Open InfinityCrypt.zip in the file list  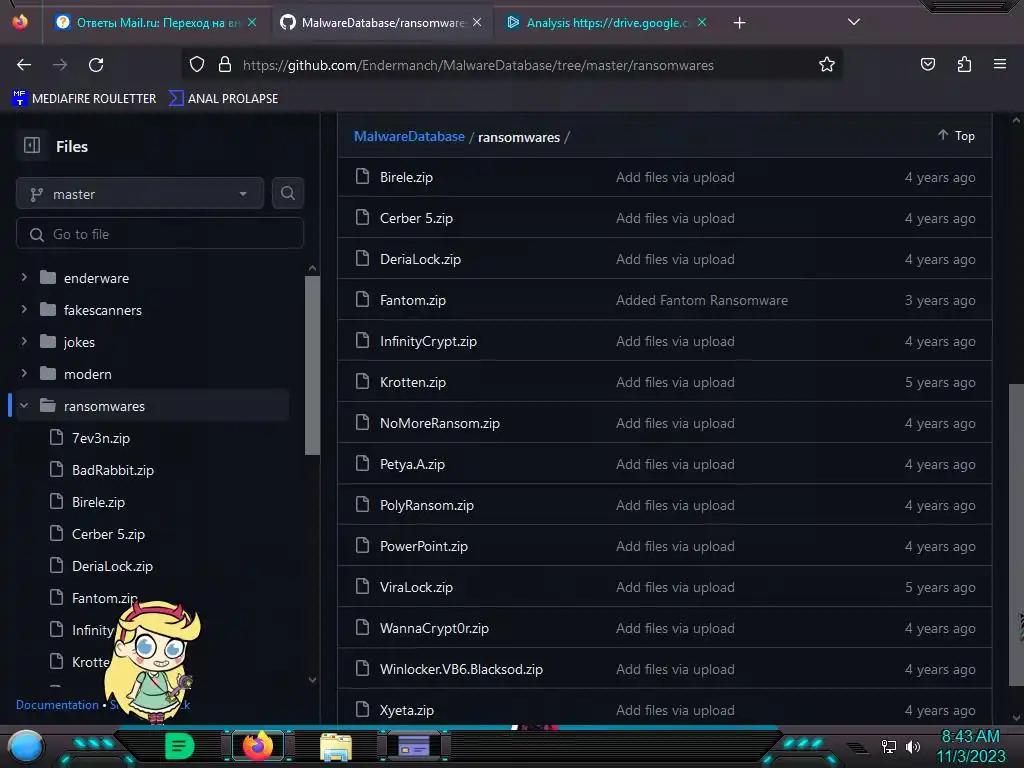[428, 342]
